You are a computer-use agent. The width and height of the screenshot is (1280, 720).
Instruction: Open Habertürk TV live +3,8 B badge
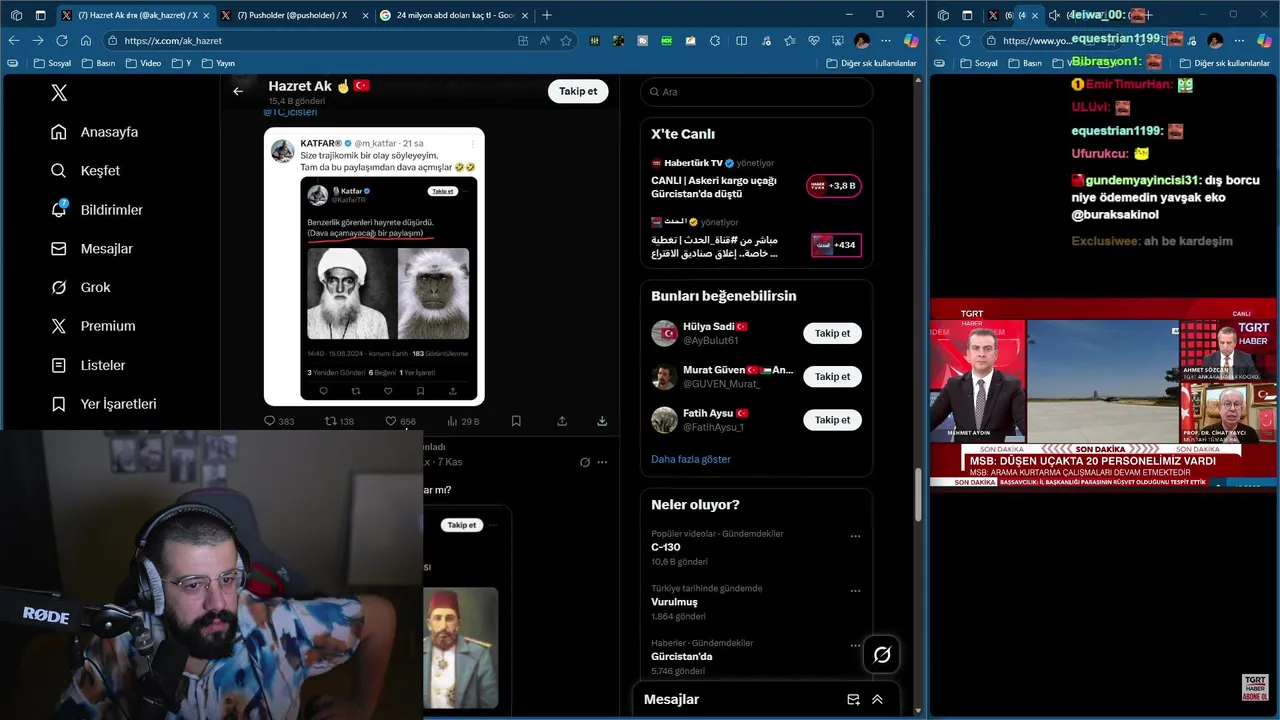click(x=834, y=186)
